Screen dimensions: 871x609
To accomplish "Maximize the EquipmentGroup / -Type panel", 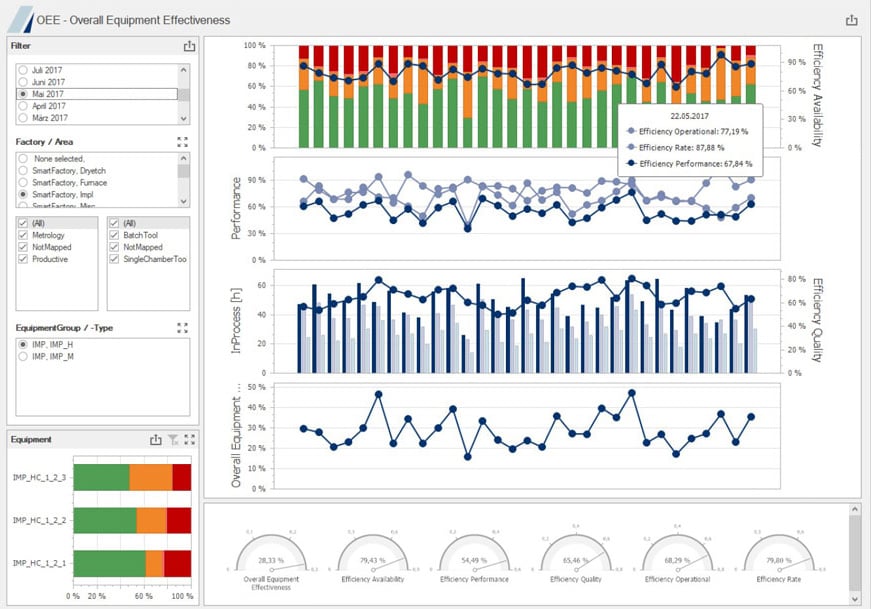I will 183,328.
